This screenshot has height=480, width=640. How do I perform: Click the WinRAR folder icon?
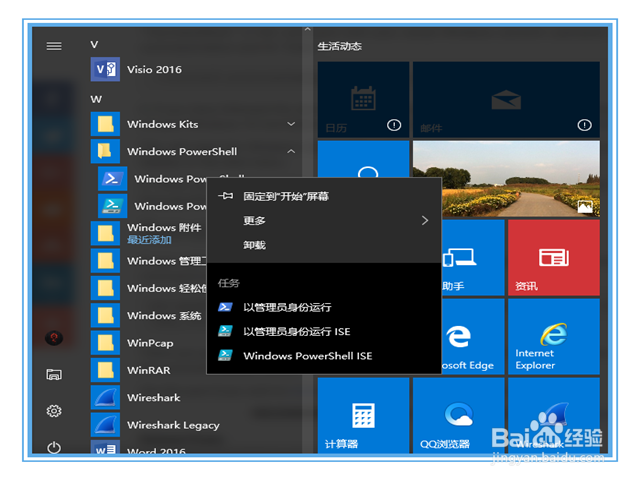105,370
